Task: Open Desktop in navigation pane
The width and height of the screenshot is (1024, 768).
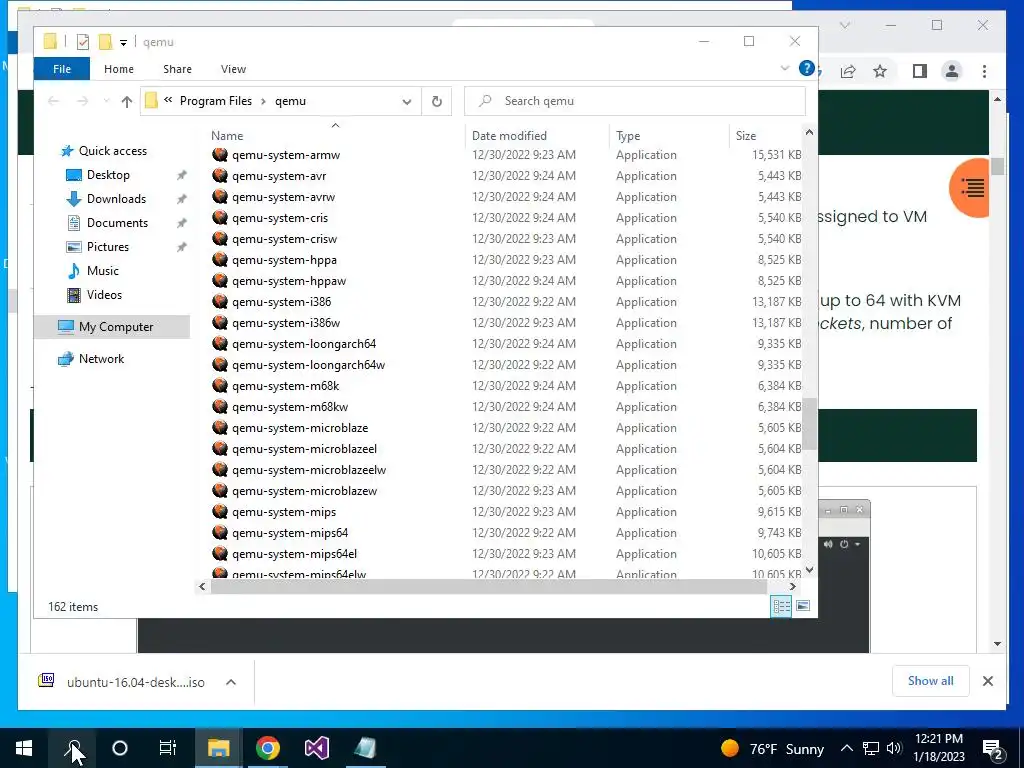Action: [108, 175]
